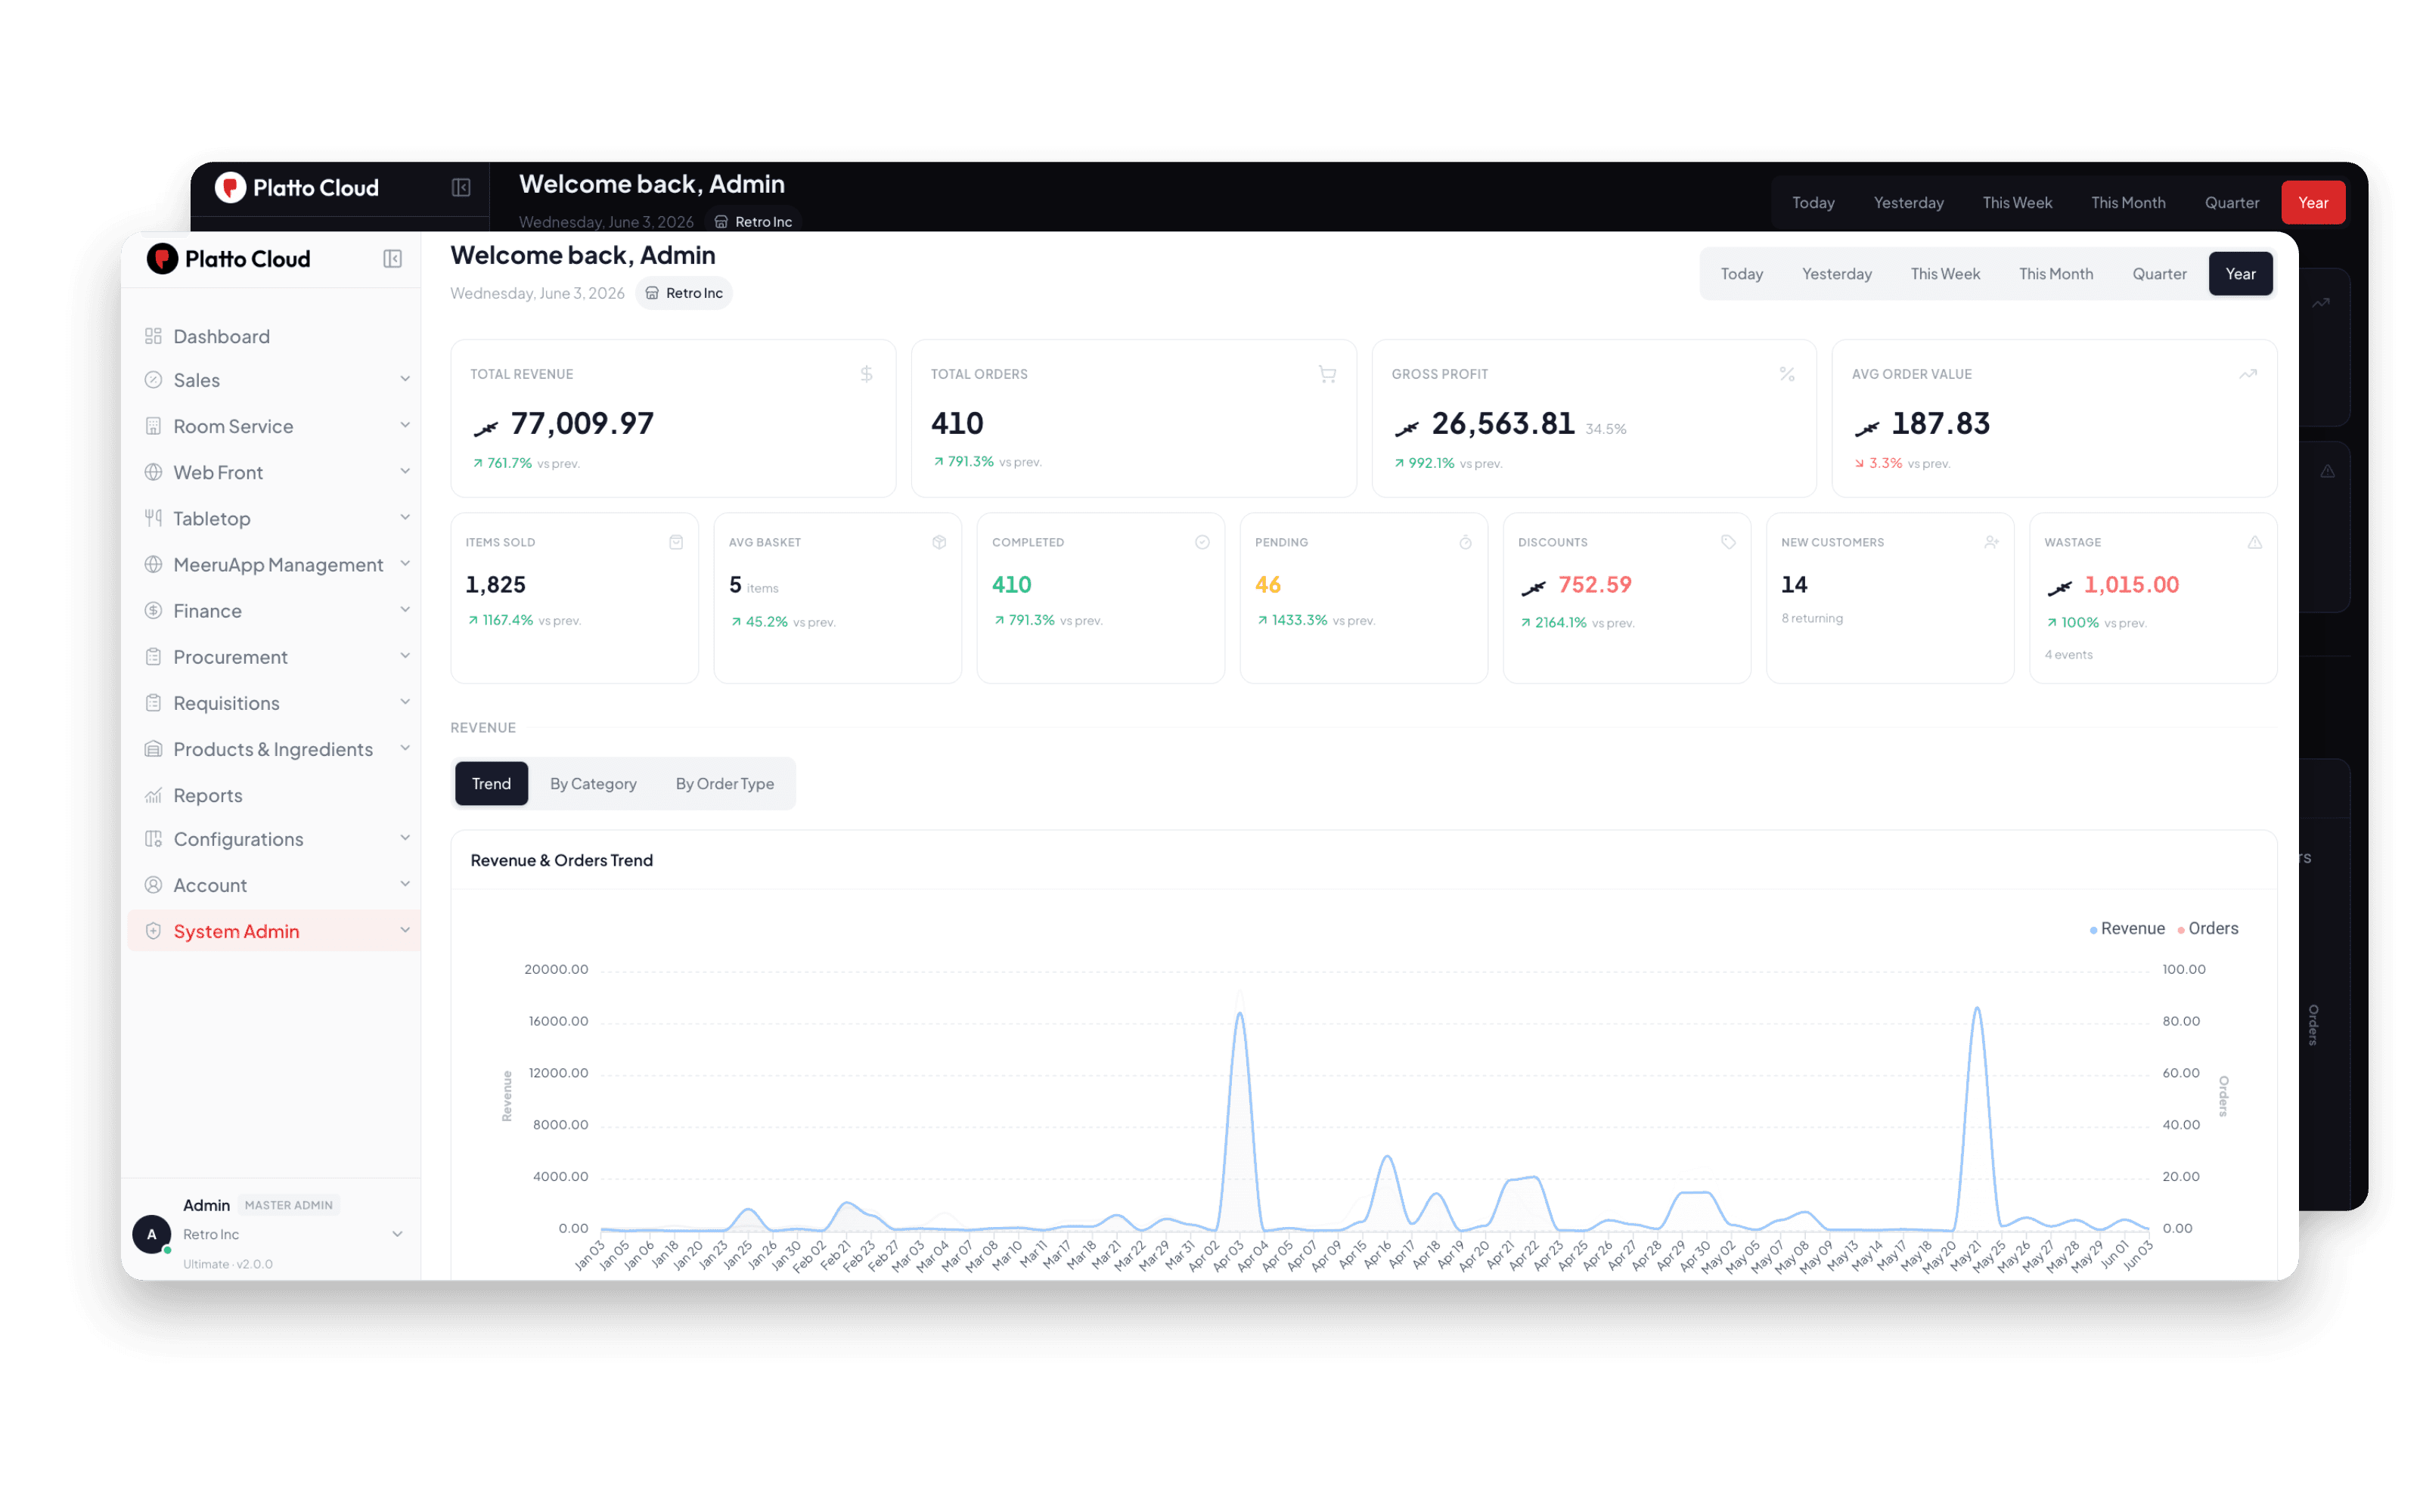The width and height of the screenshot is (2420, 1512).
Task: Click the warning icon on Wastage card
Action: [2255, 542]
